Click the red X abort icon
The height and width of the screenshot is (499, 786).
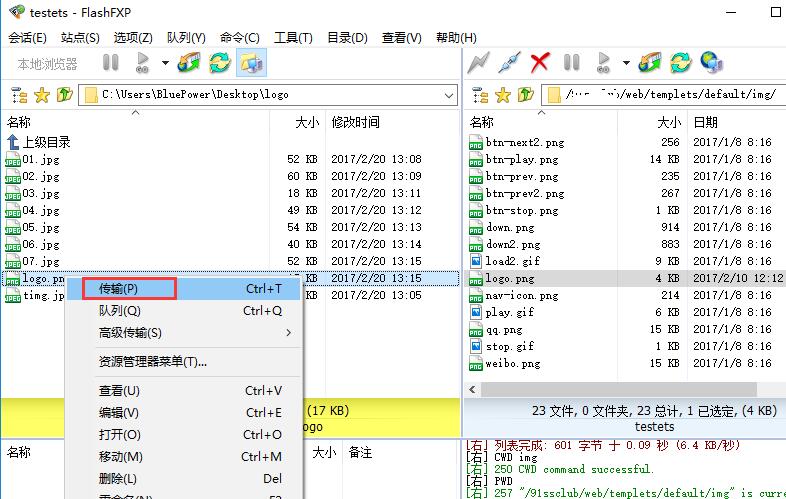540,63
